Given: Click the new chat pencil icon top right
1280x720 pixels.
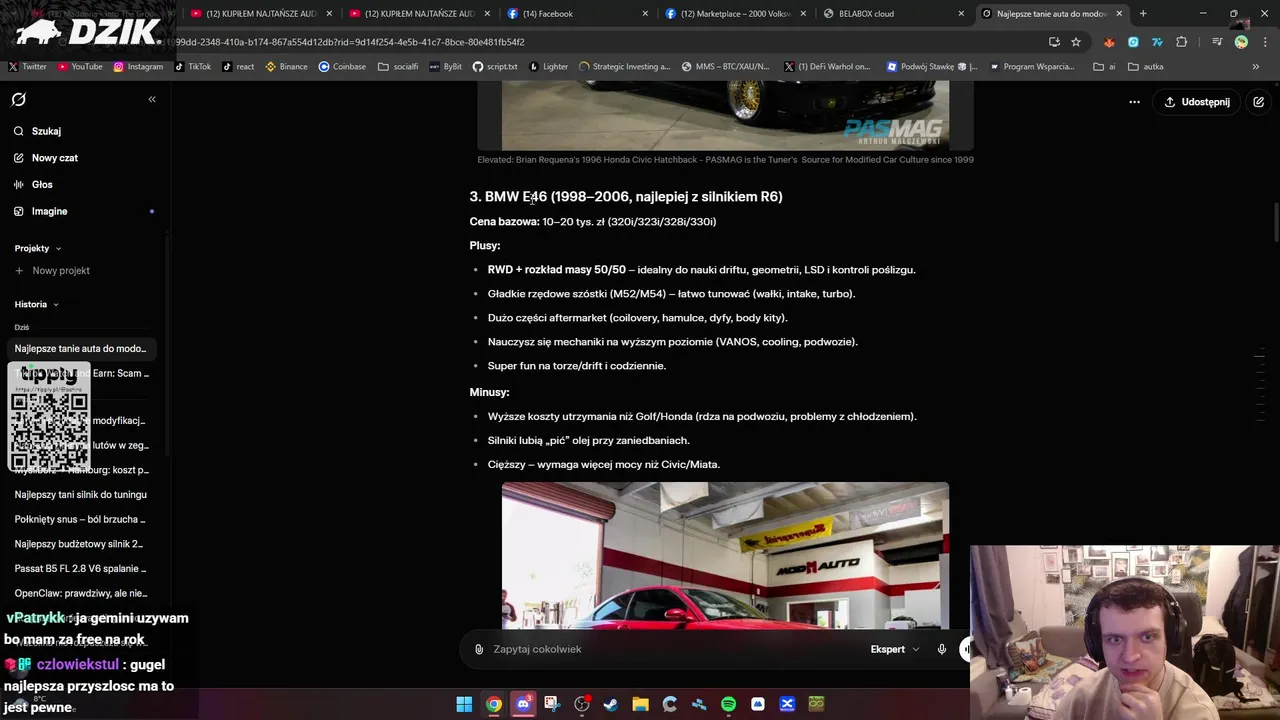Looking at the screenshot, I should [x=1259, y=102].
